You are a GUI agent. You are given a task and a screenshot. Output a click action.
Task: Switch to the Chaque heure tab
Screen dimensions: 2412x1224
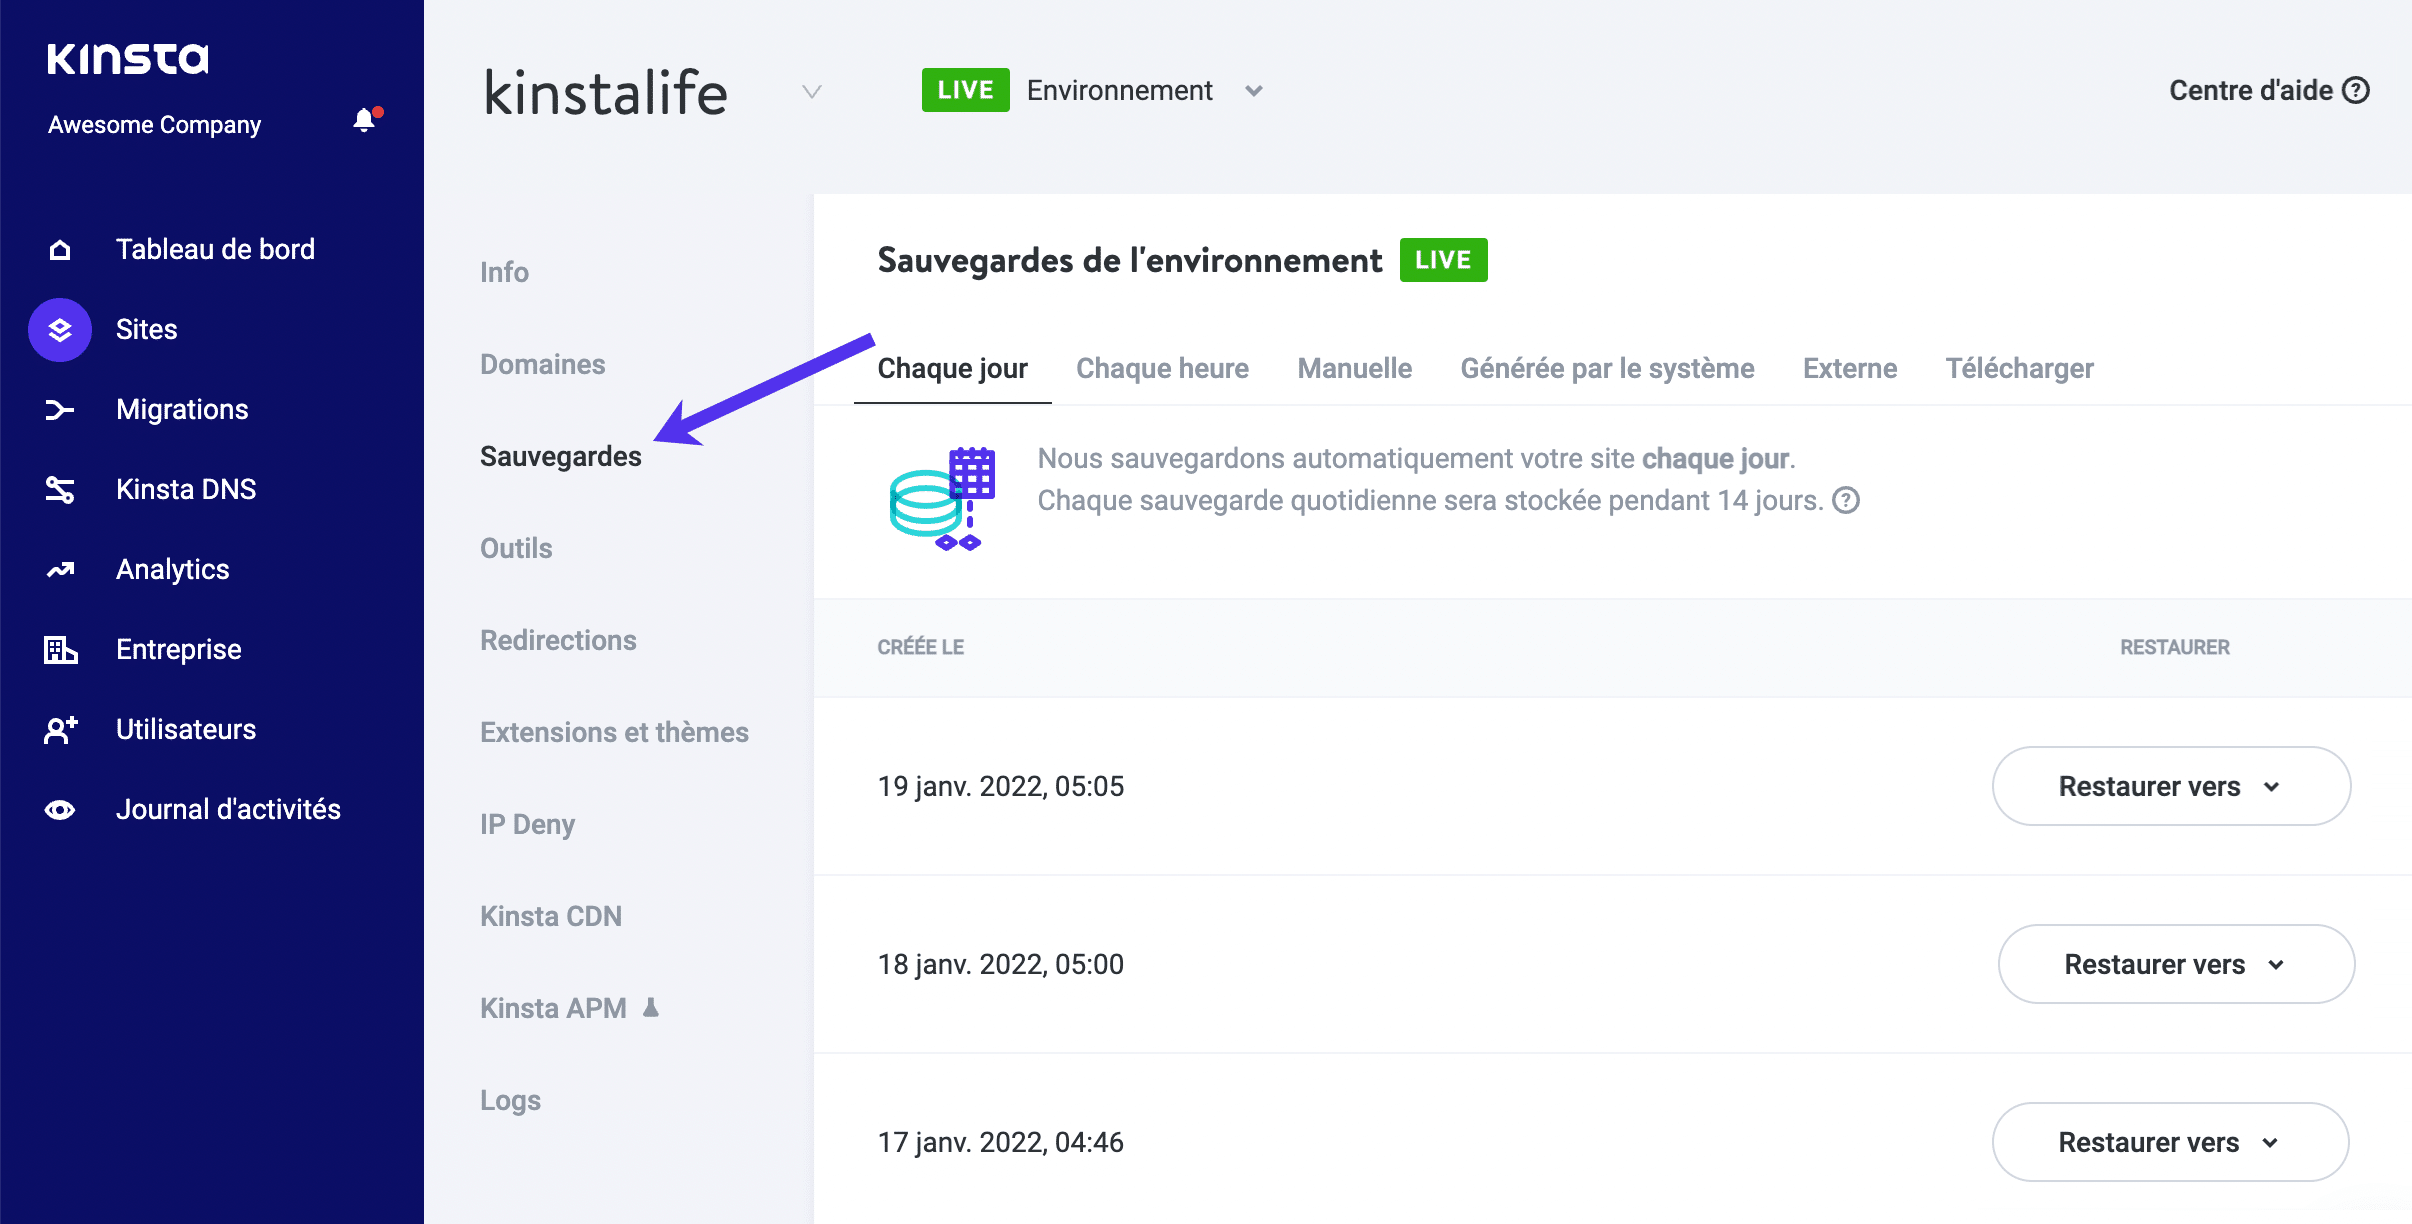(1162, 368)
